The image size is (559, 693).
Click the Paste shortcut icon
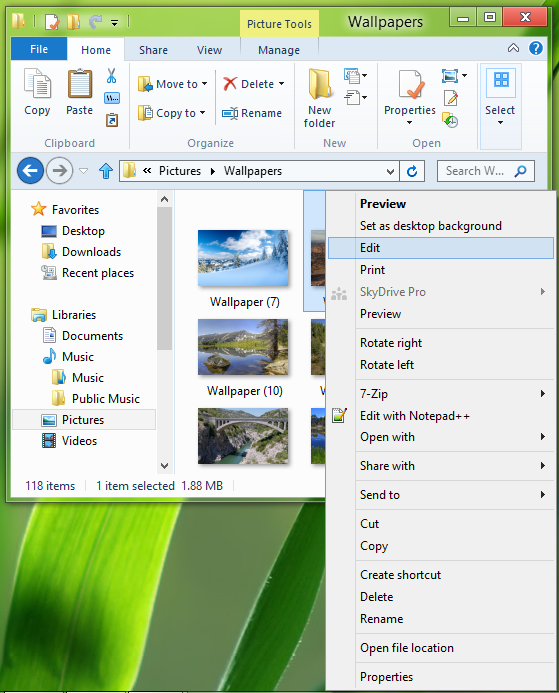112,120
